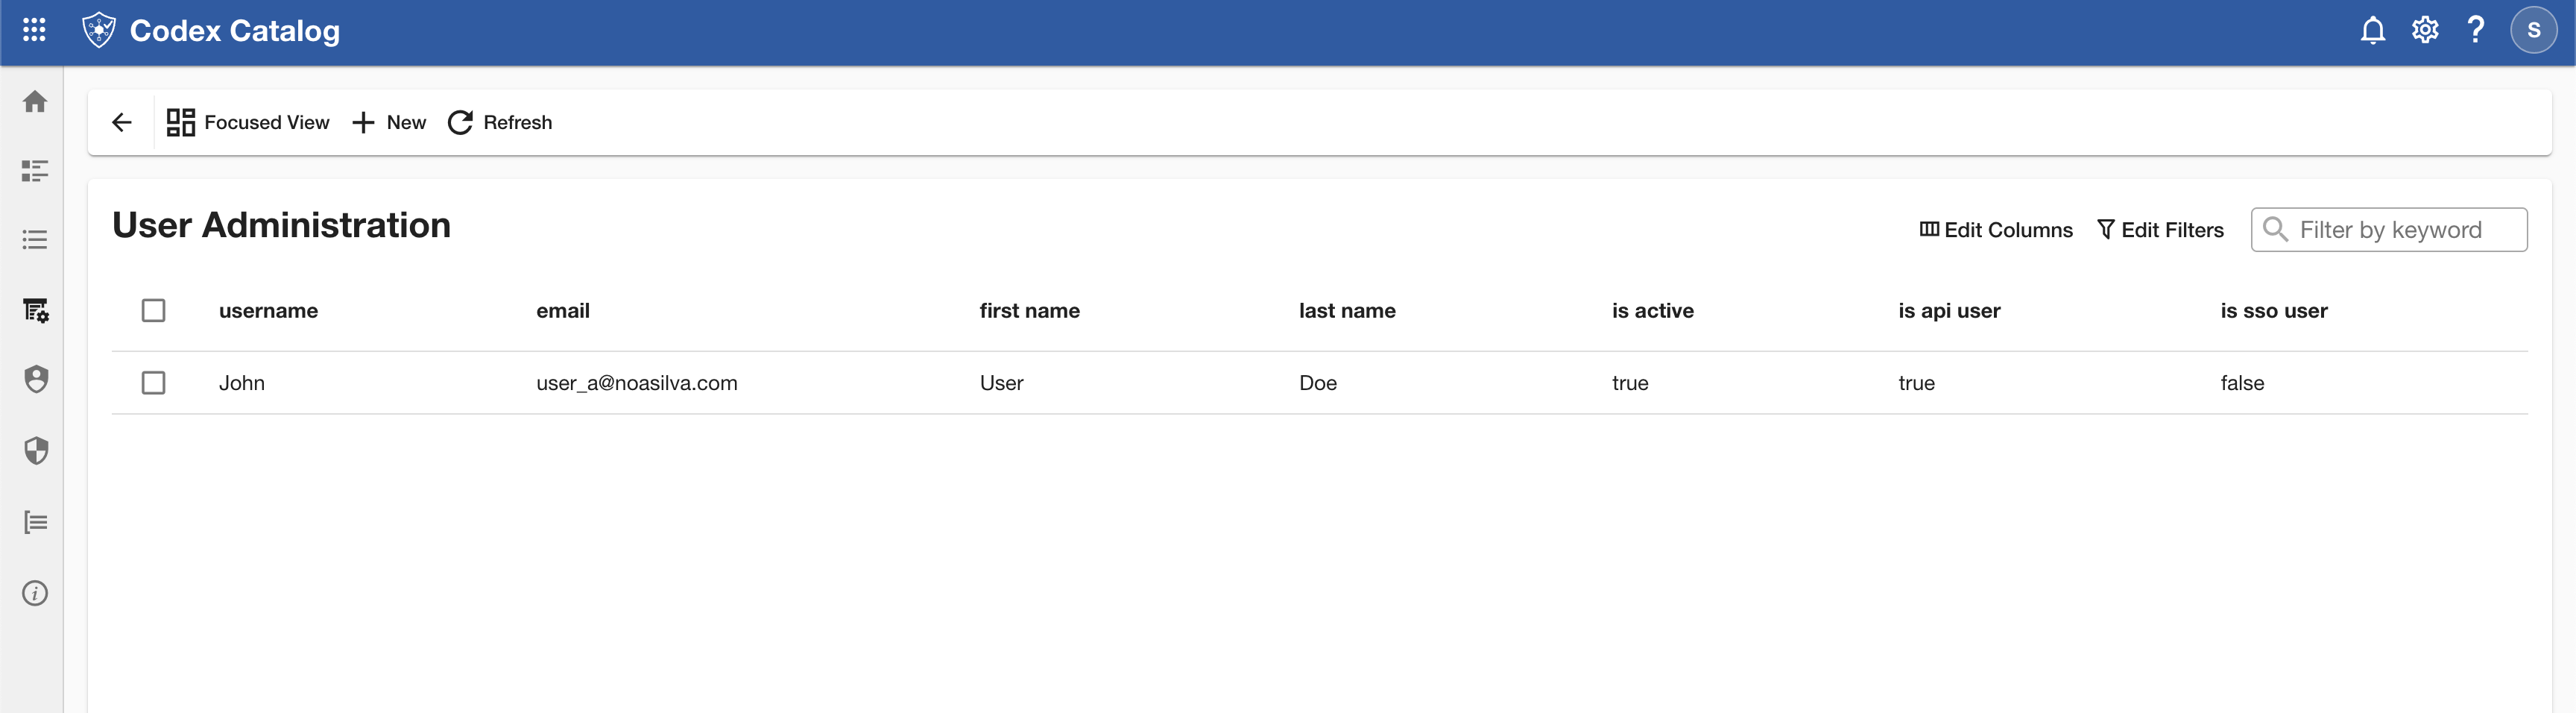Sort by username column header
The width and height of the screenshot is (2576, 713).
[268, 311]
